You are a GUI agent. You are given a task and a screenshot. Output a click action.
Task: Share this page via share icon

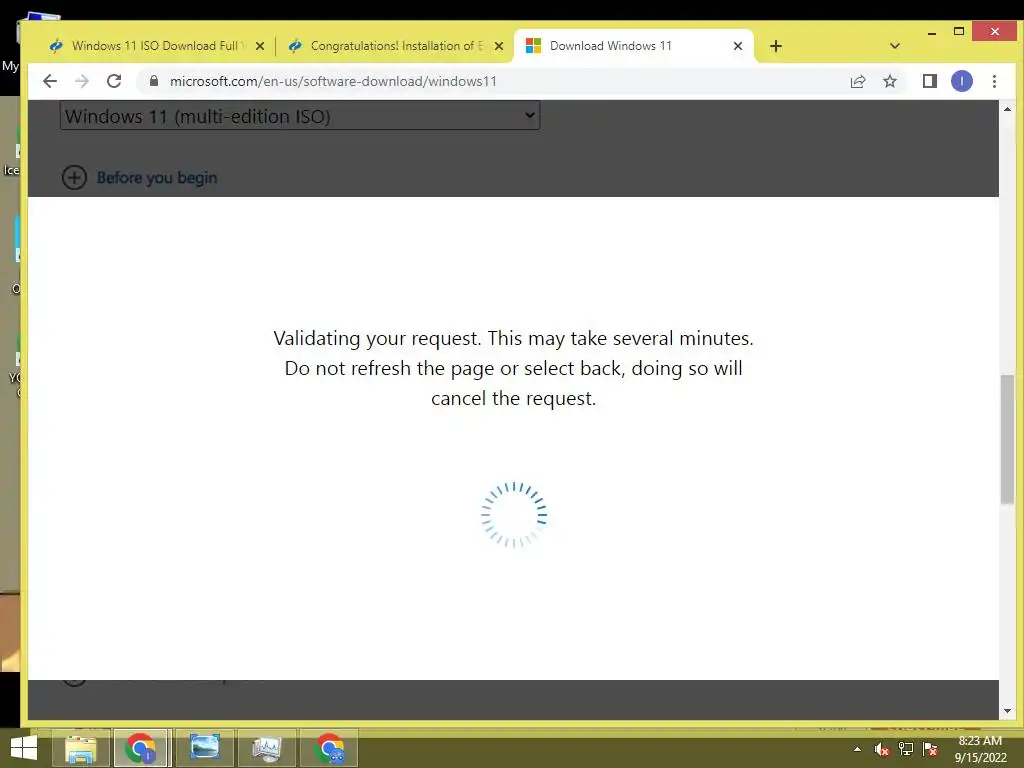pos(857,81)
